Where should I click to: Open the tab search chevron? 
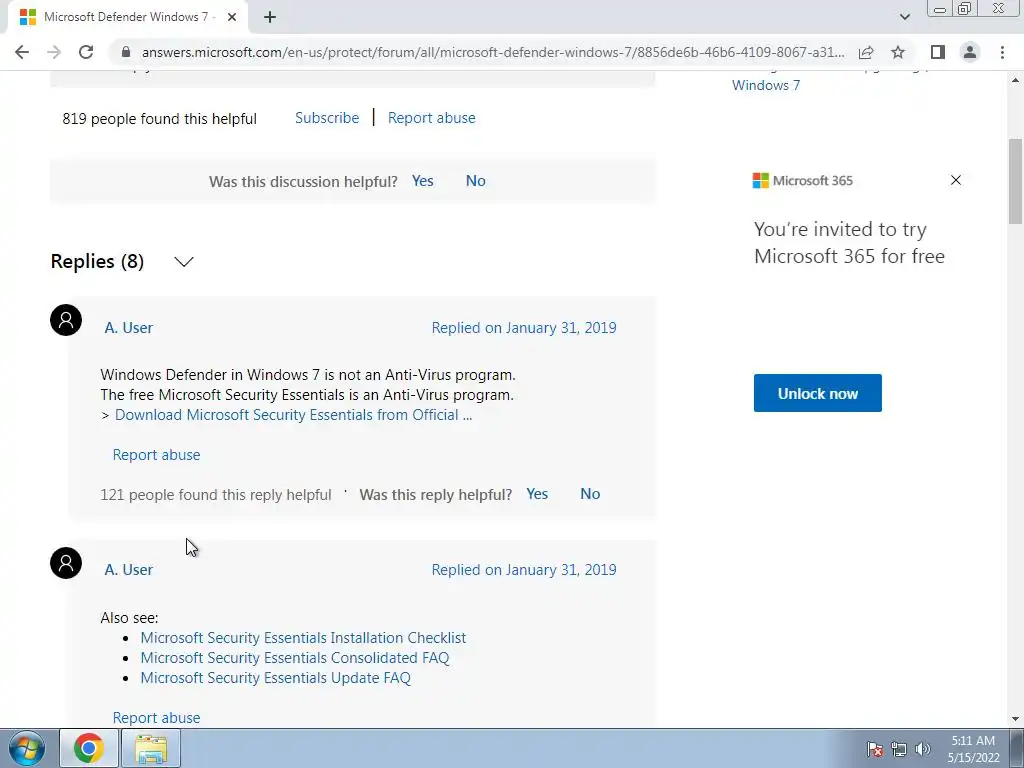click(x=904, y=17)
